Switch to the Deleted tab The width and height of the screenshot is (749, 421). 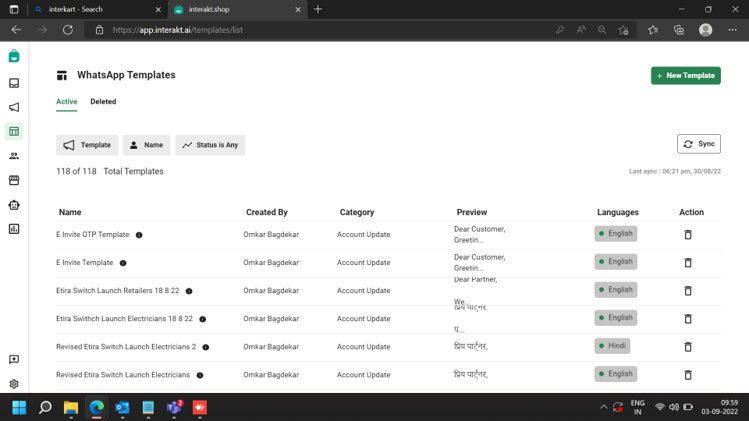pos(103,102)
